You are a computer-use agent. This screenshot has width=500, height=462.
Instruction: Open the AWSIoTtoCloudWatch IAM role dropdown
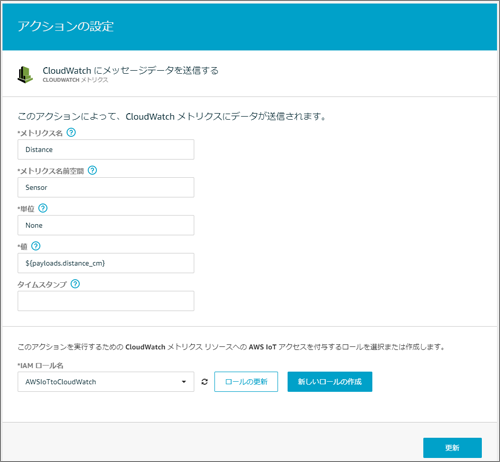pos(106,382)
